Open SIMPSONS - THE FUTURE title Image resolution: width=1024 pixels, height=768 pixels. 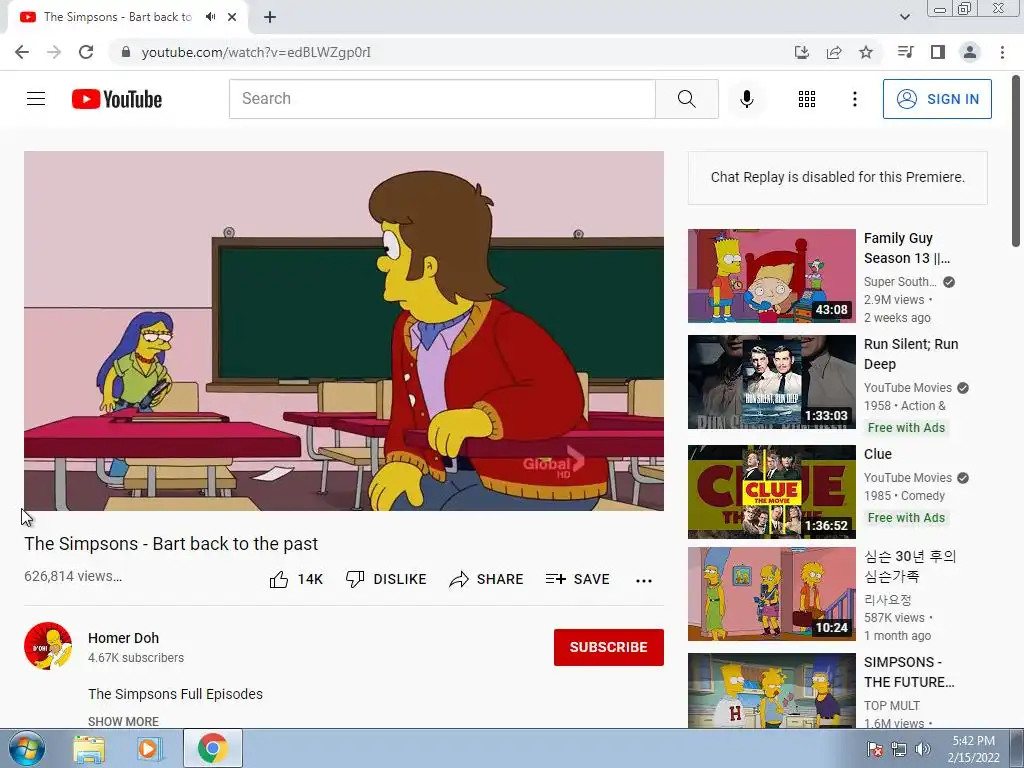[x=909, y=672]
